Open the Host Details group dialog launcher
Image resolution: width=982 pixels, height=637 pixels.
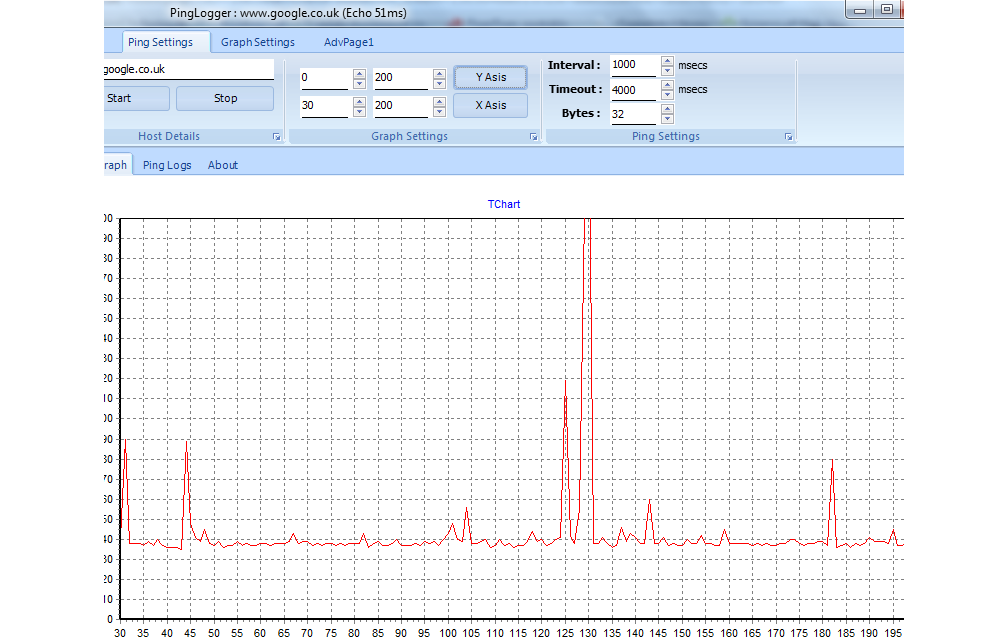coord(276,137)
